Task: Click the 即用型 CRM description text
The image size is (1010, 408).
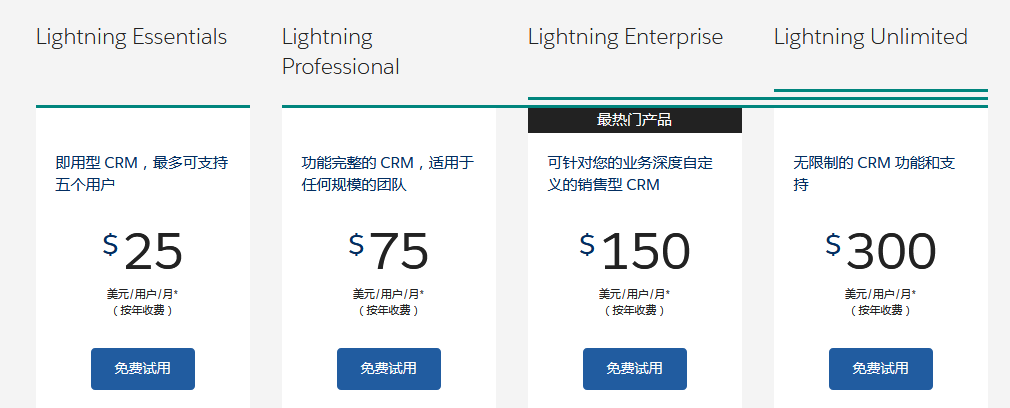Action: (x=142, y=173)
